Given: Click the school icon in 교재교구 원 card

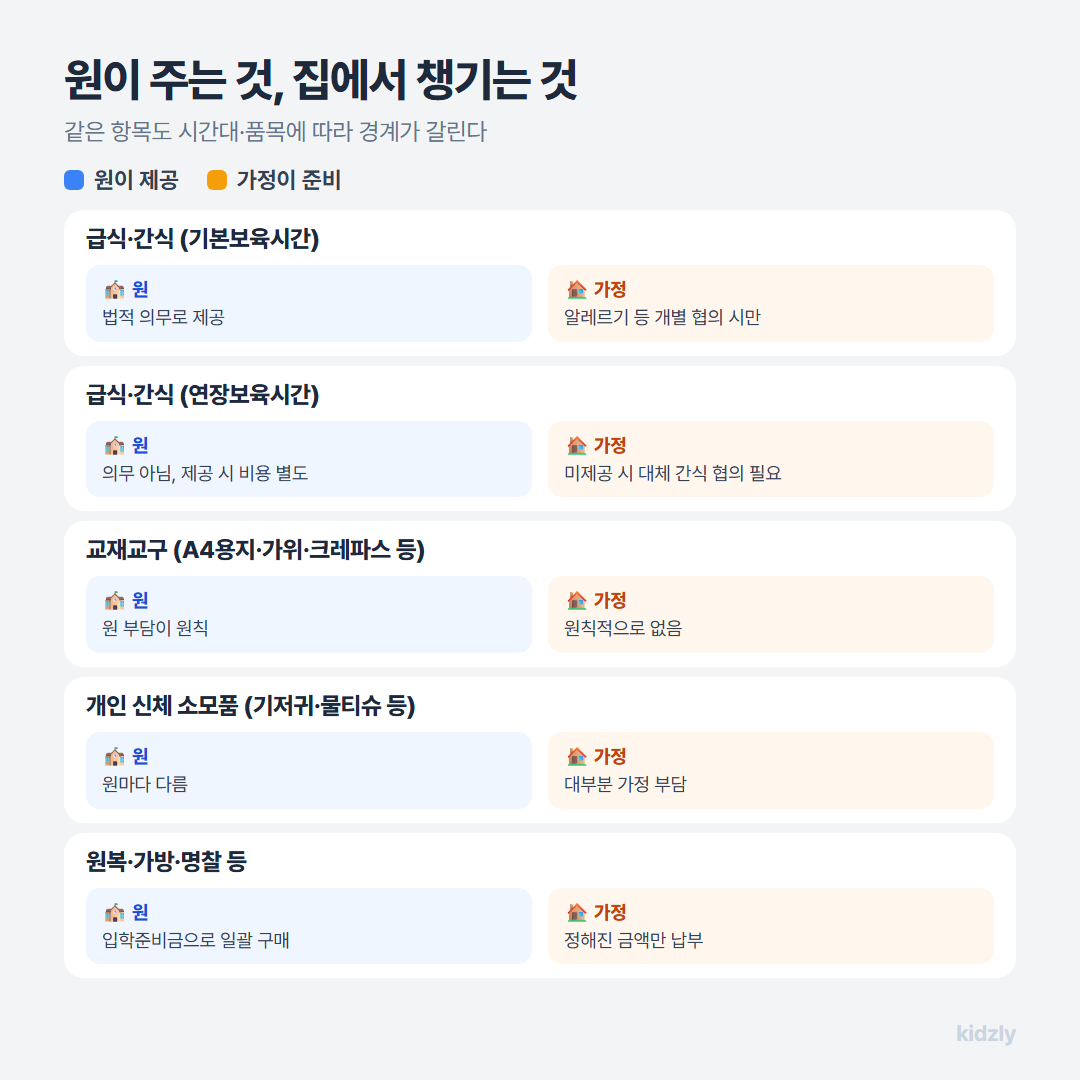Looking at the screenshot, I should [114, 601].
